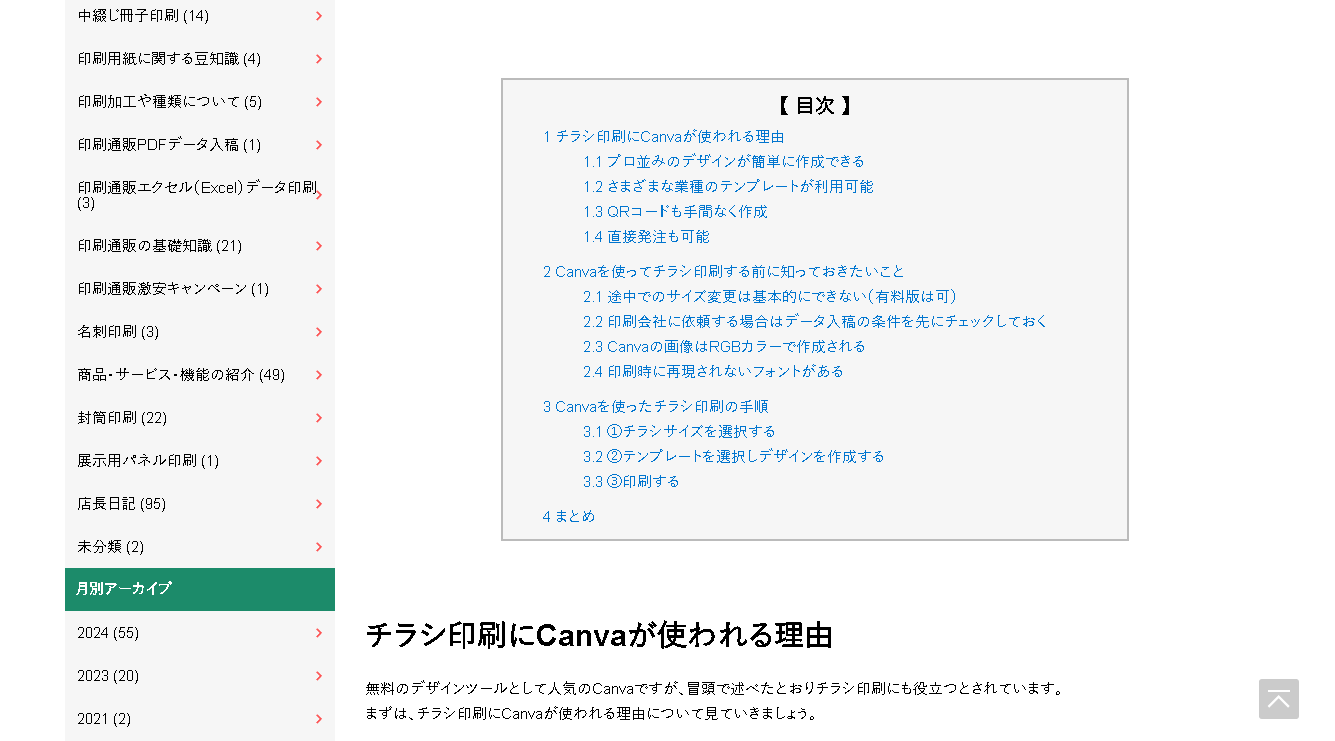The height and width of the screenshot is (741, 1335).
Task: Jump to 1.3 QRコードも手間なく作成
Action: point(675,212)
